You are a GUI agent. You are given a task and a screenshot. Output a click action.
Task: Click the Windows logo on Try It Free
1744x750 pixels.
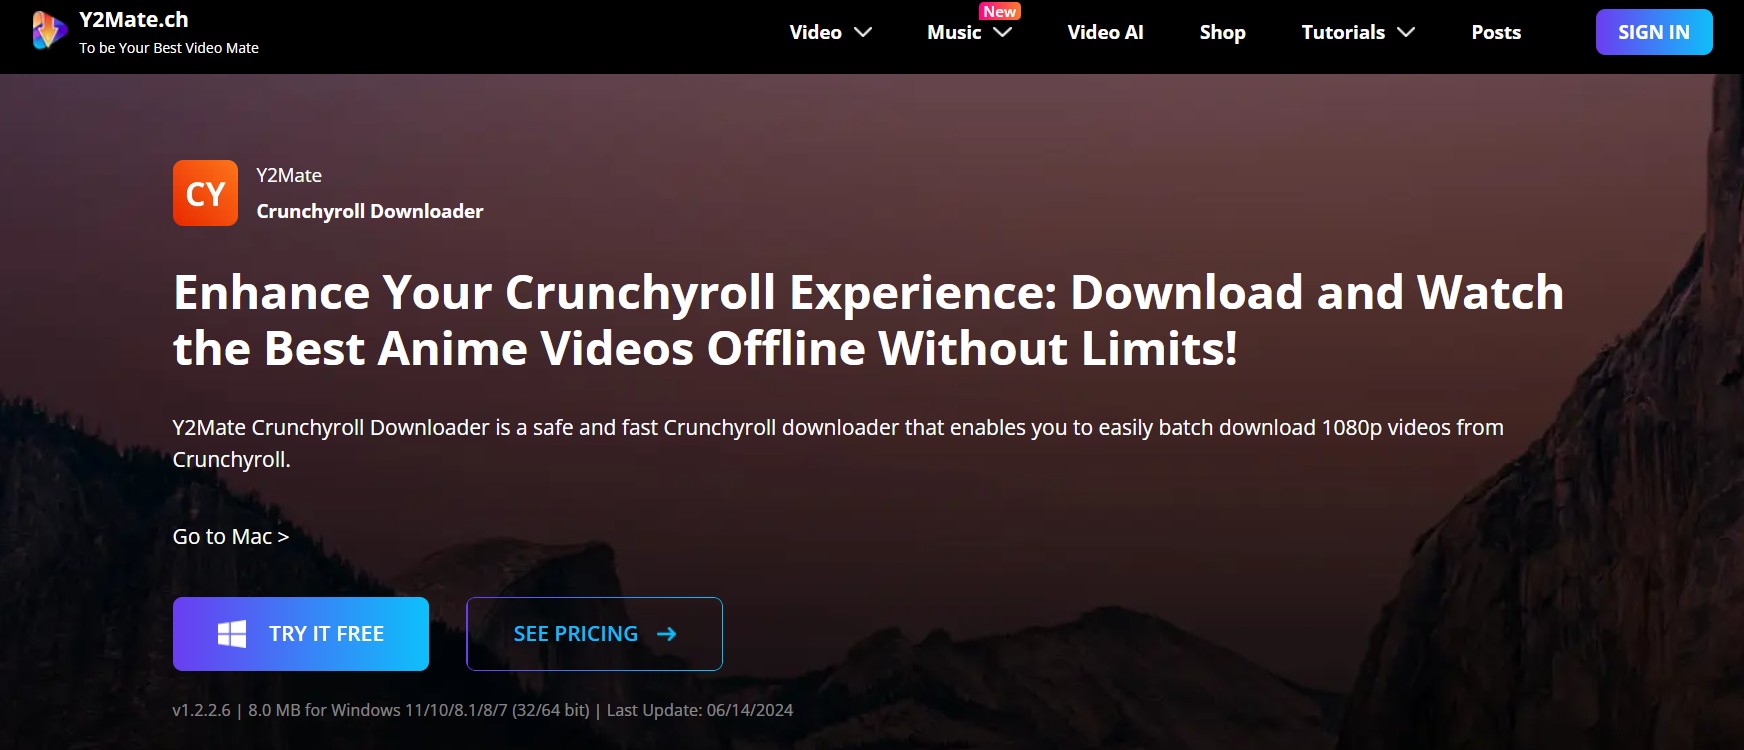(232, 634)
